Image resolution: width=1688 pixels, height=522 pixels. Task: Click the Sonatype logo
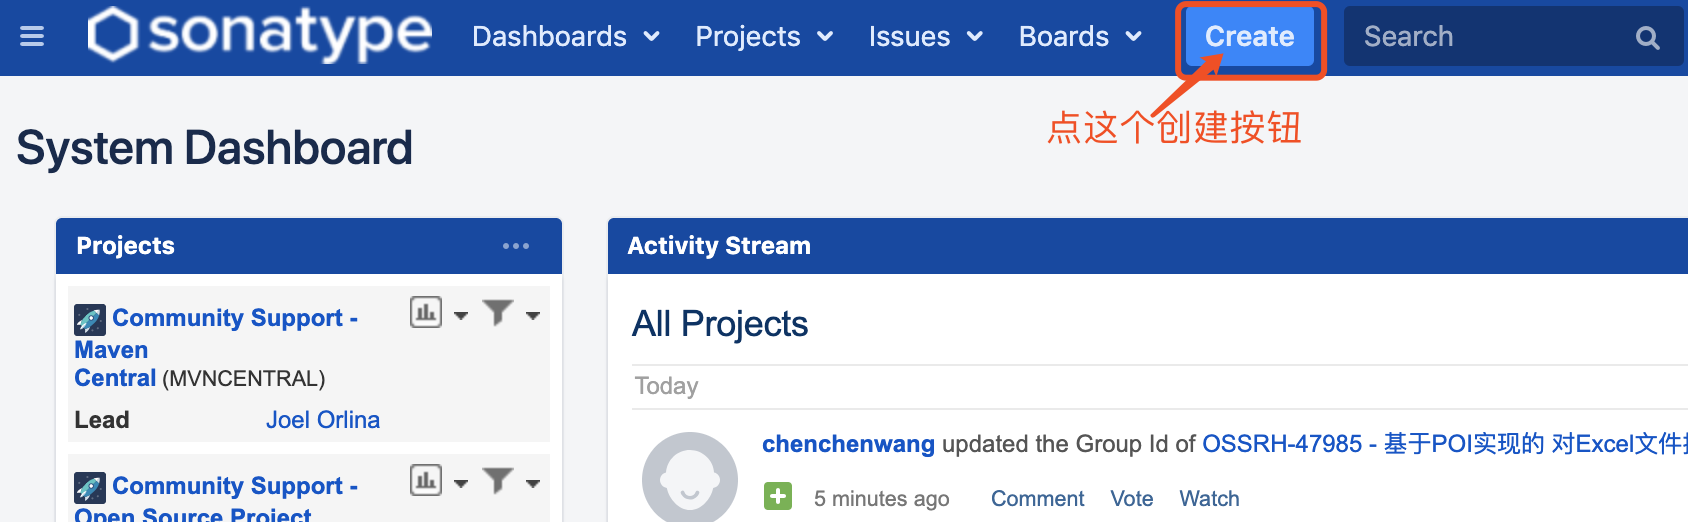260,34
